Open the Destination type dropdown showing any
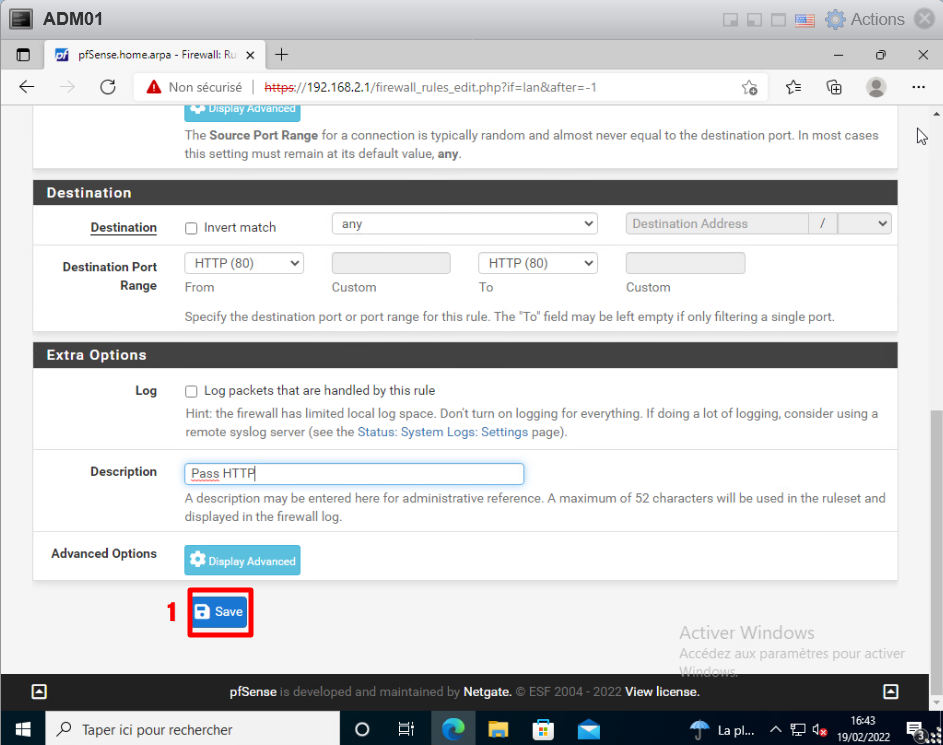This screenshot has height=745, width=943. tap(464, 224)
